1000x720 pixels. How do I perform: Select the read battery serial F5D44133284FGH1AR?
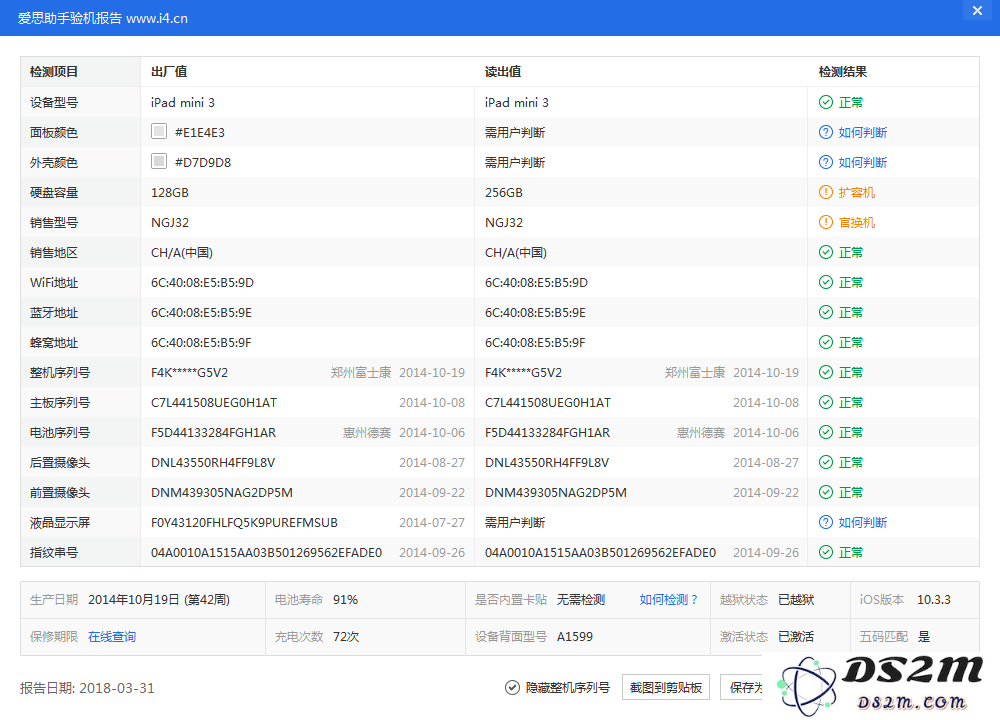point(547,432)
